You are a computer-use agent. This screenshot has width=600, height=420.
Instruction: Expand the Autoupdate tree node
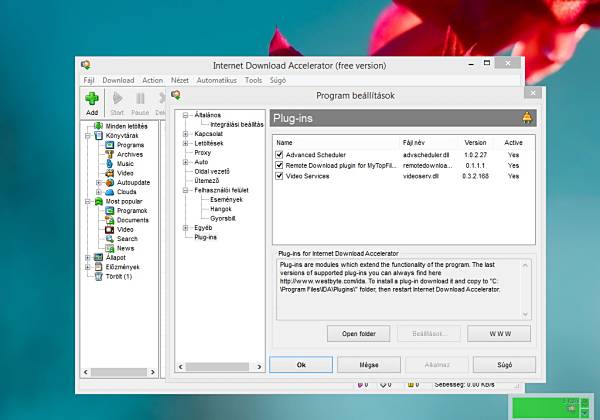(99, 182)
